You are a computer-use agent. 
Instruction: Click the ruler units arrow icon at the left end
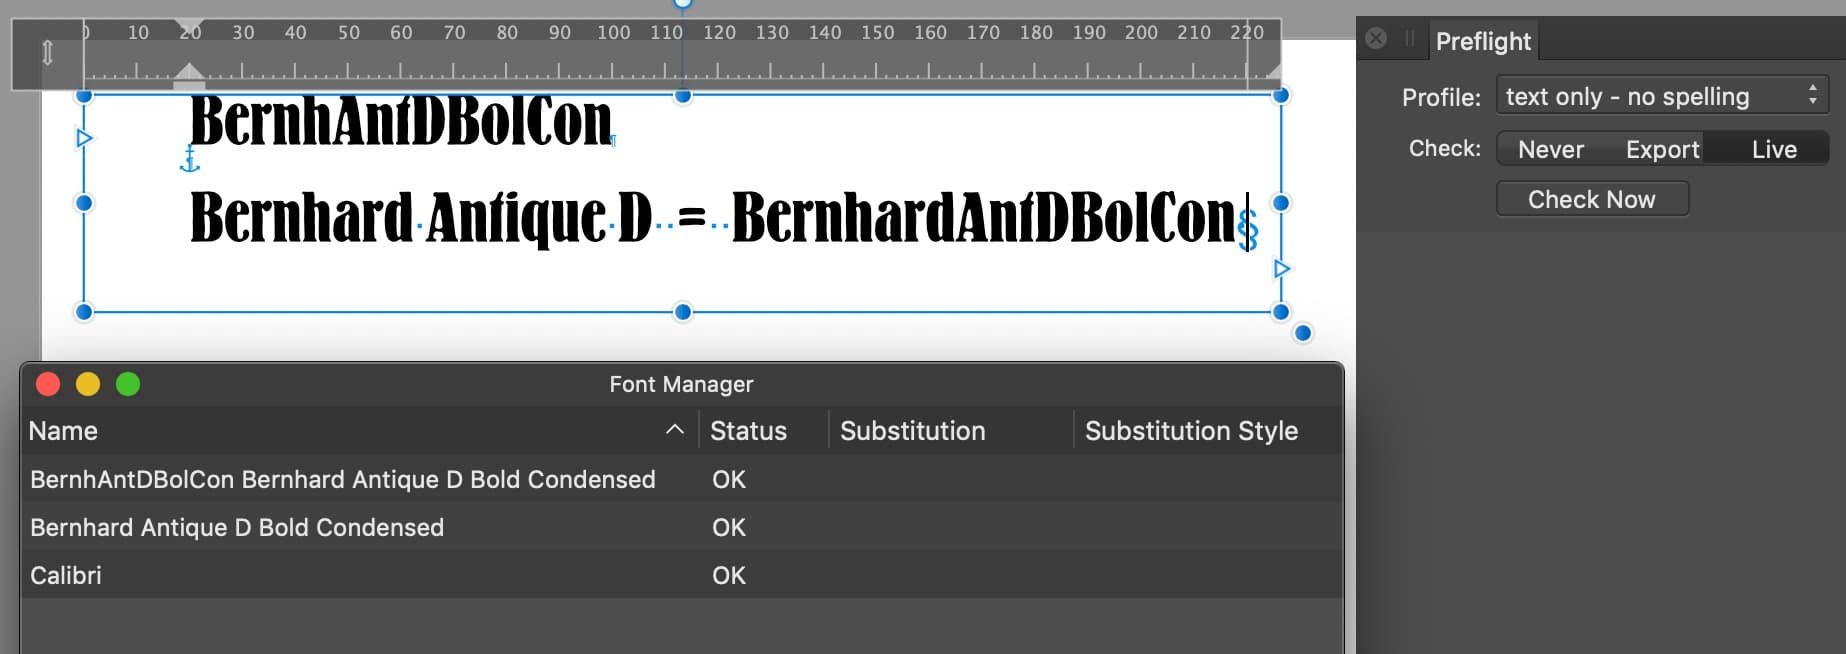coord(47,53)
